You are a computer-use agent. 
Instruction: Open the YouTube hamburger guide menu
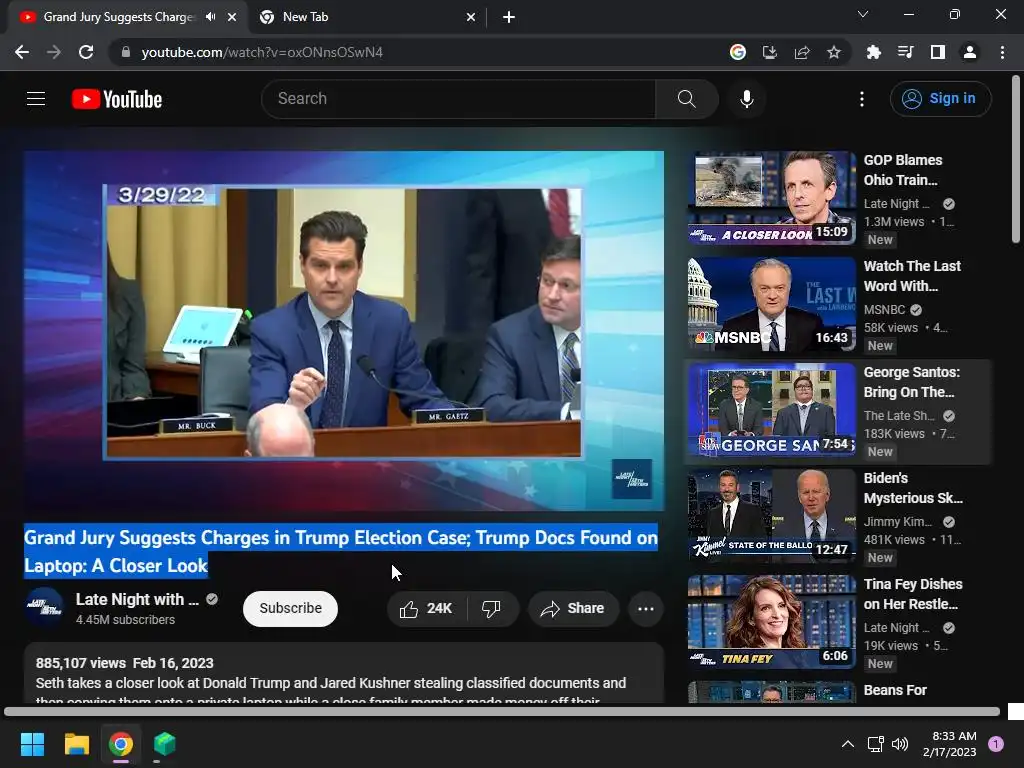36,99
